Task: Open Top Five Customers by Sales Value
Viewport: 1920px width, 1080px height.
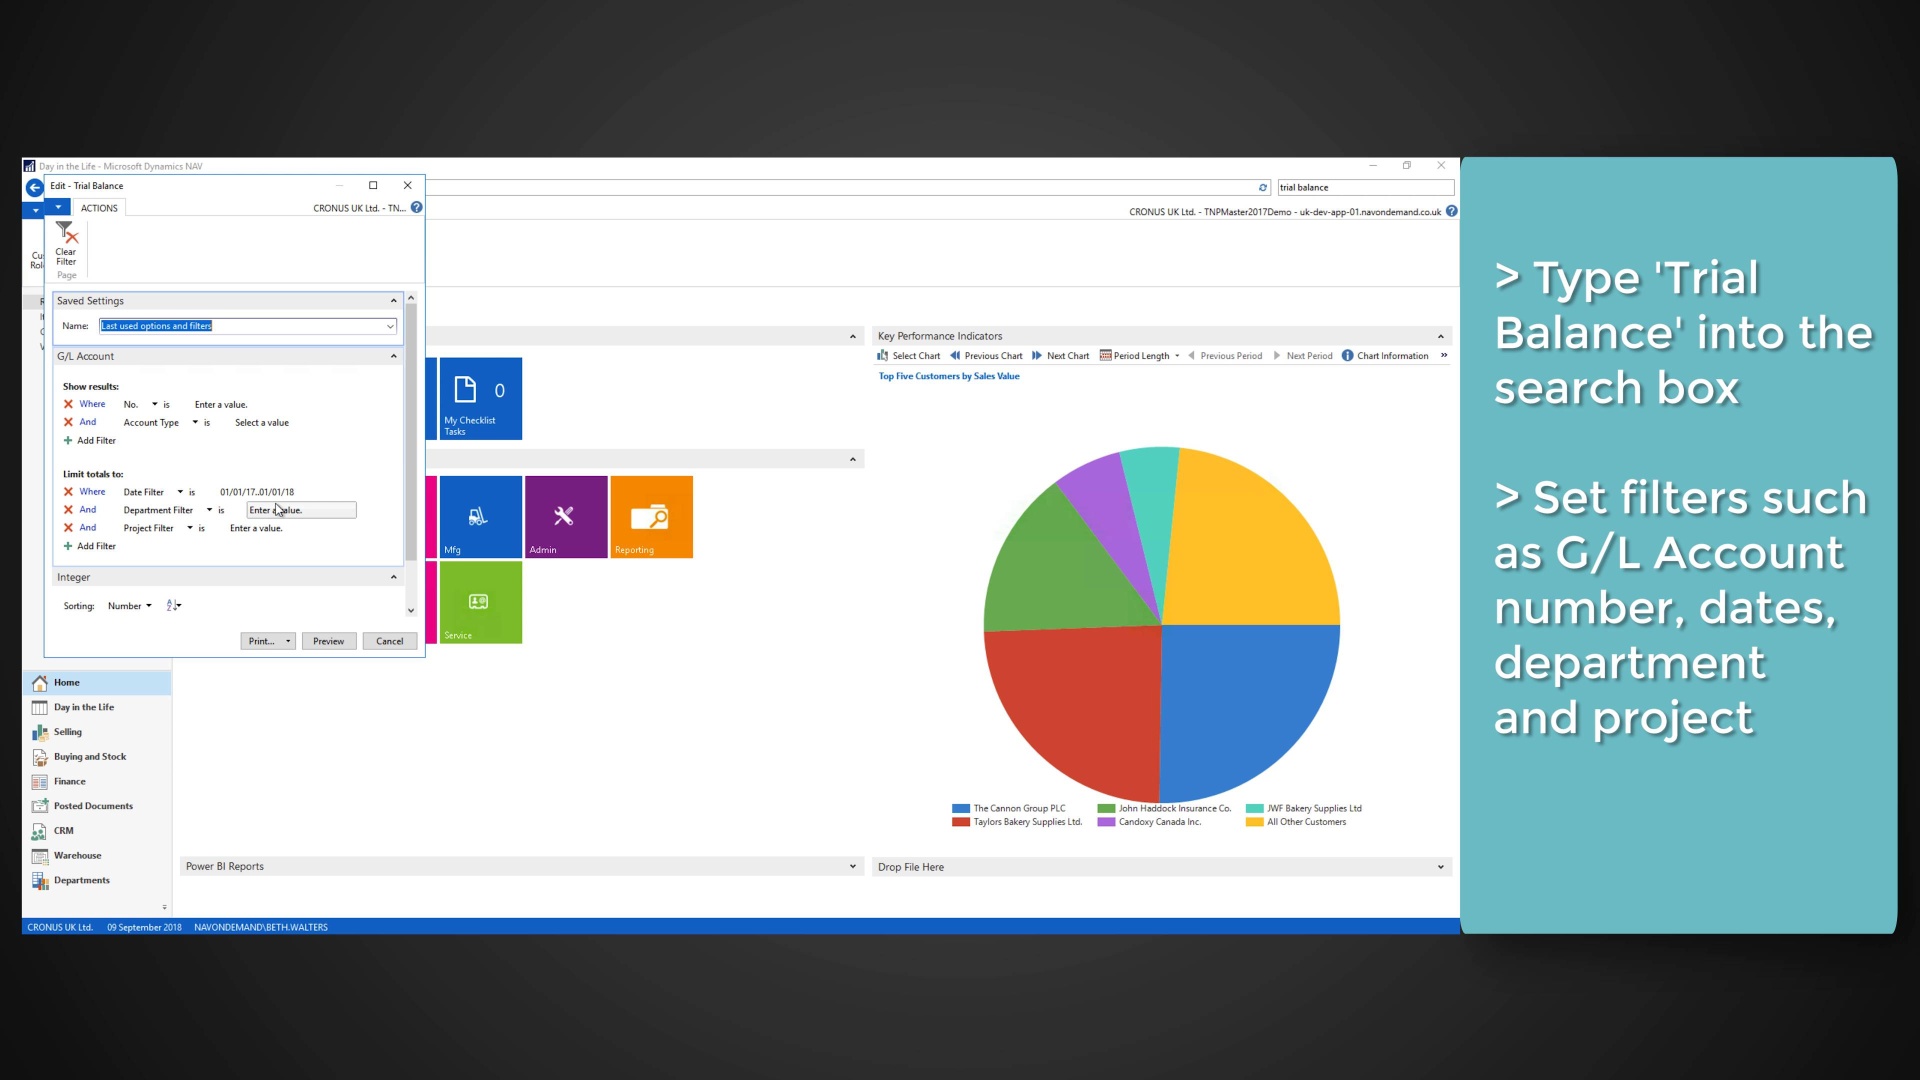Action: [948, 376]
